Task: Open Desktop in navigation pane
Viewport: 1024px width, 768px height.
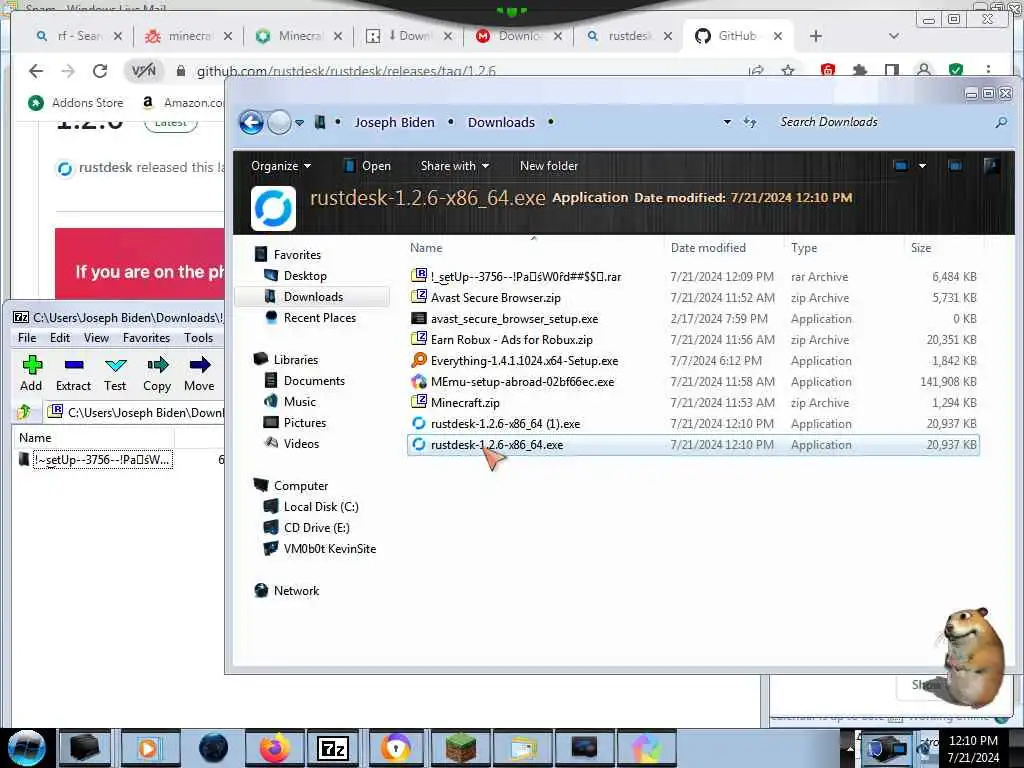Action: [305, 276]
